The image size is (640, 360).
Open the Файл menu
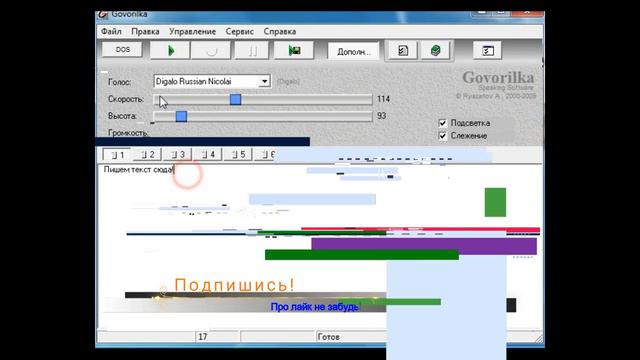coord(111,31)
